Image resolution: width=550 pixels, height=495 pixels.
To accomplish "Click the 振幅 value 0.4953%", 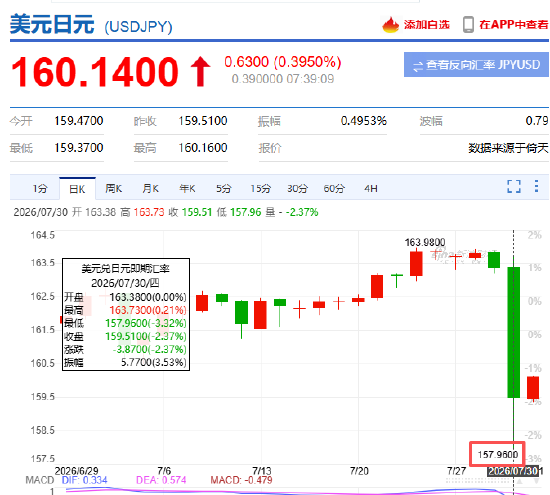I will coord(364,121).
